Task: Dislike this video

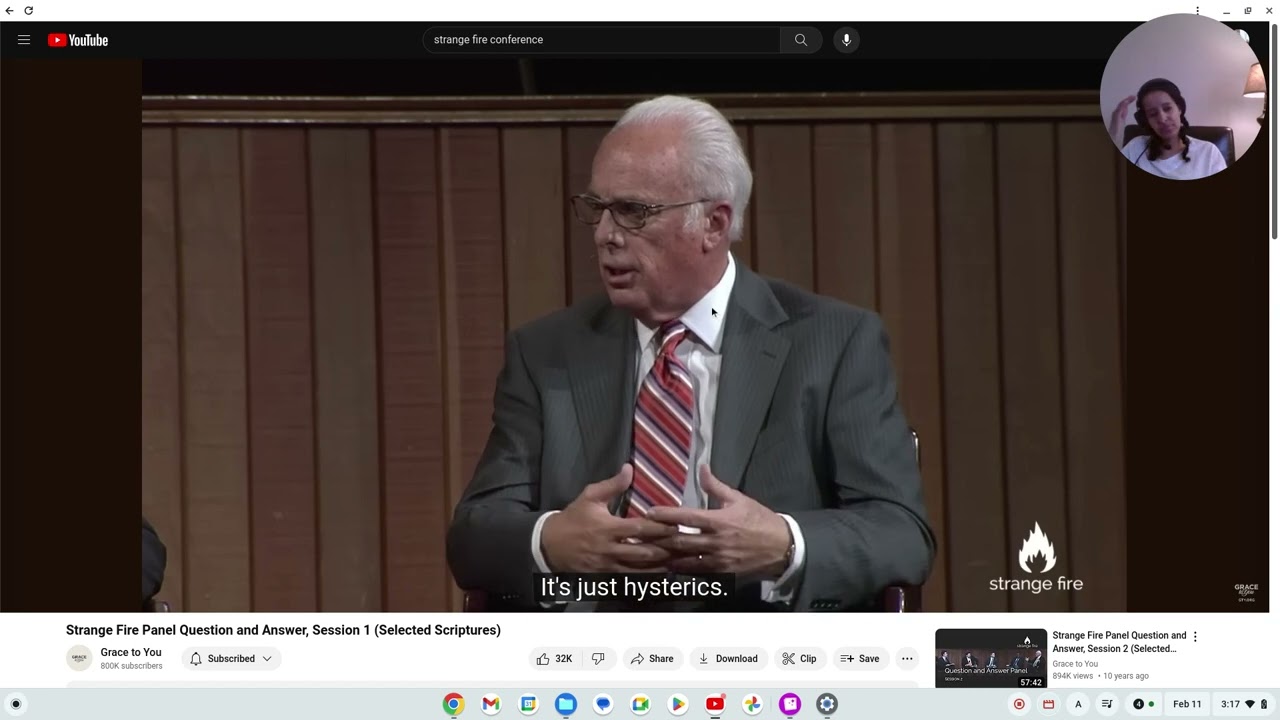Action: [x=598, y=659]
